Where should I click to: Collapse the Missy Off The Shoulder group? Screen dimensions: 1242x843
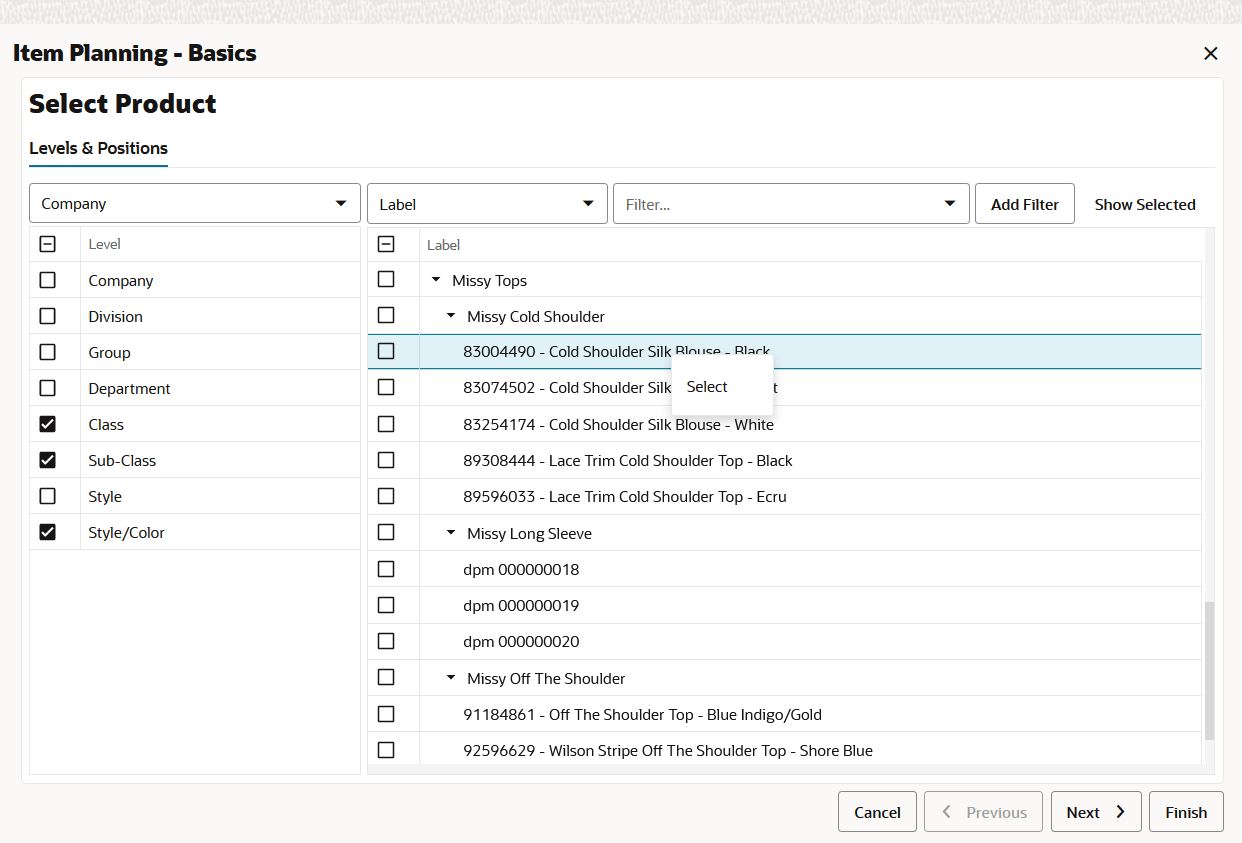point(449,677)
